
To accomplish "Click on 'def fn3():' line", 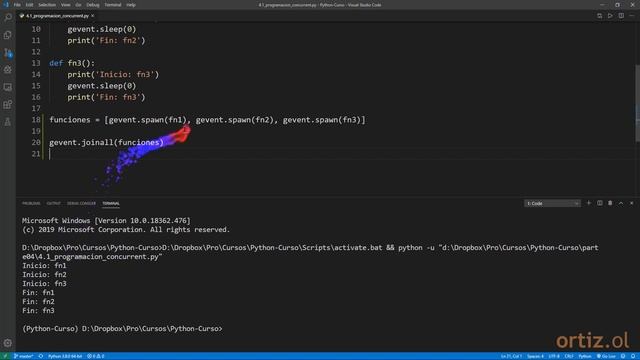I will 72,63.
